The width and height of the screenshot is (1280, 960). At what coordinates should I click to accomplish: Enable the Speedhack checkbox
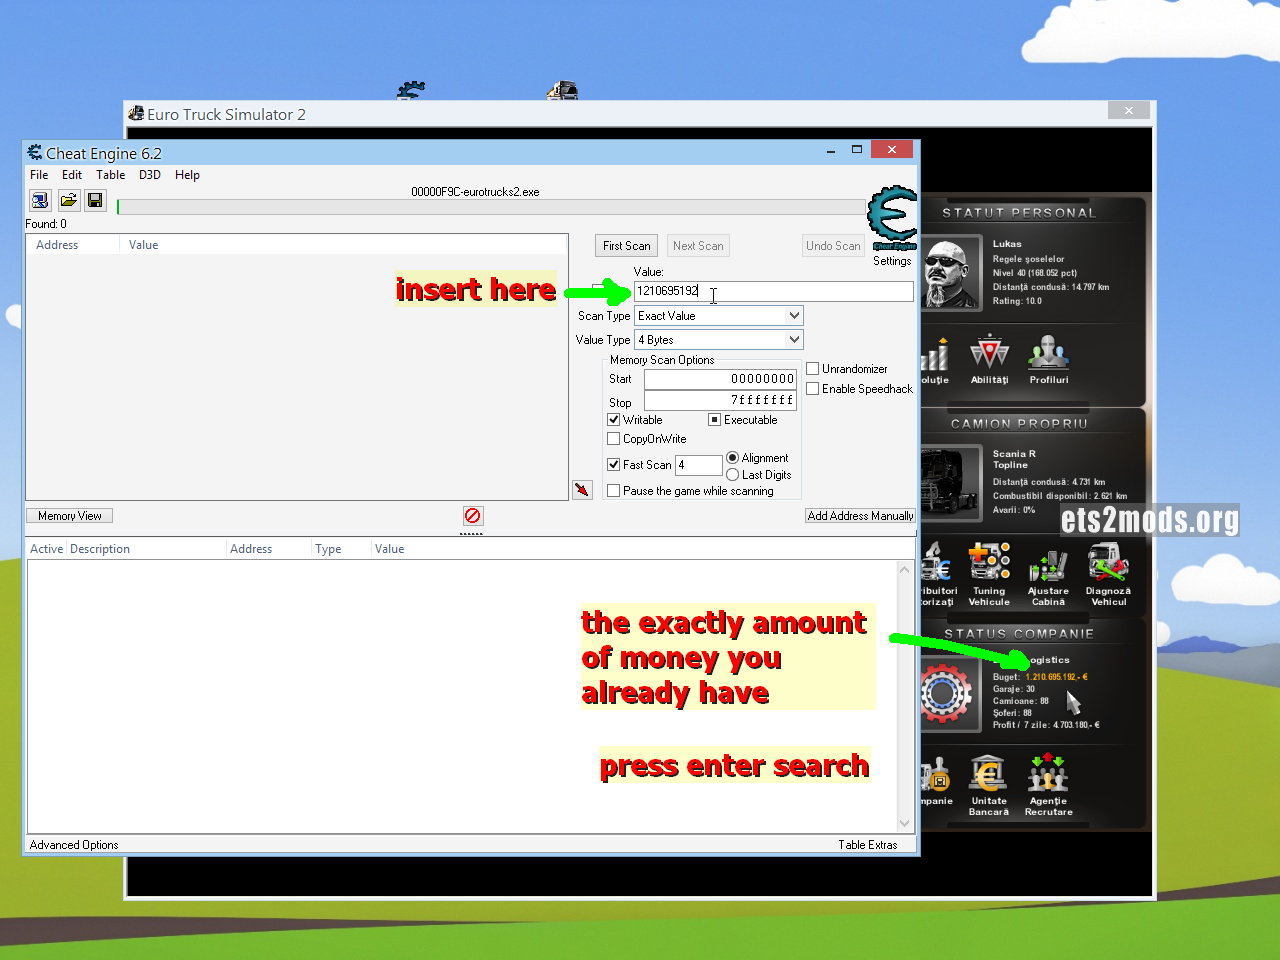click(813, 389)
